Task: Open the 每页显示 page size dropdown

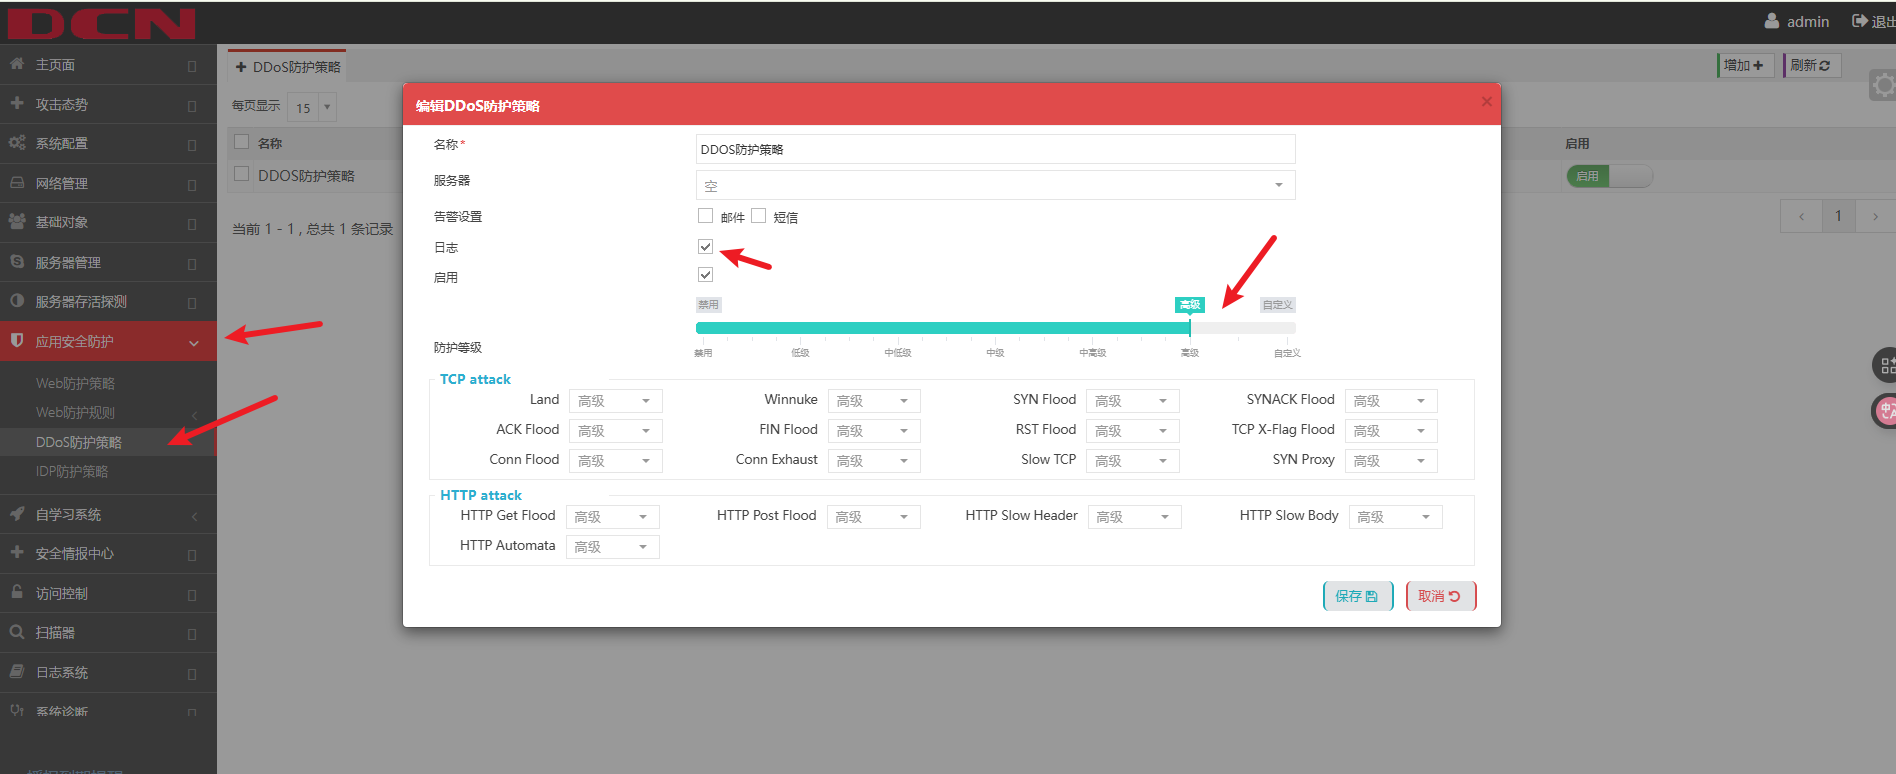Action: point(312,107)
